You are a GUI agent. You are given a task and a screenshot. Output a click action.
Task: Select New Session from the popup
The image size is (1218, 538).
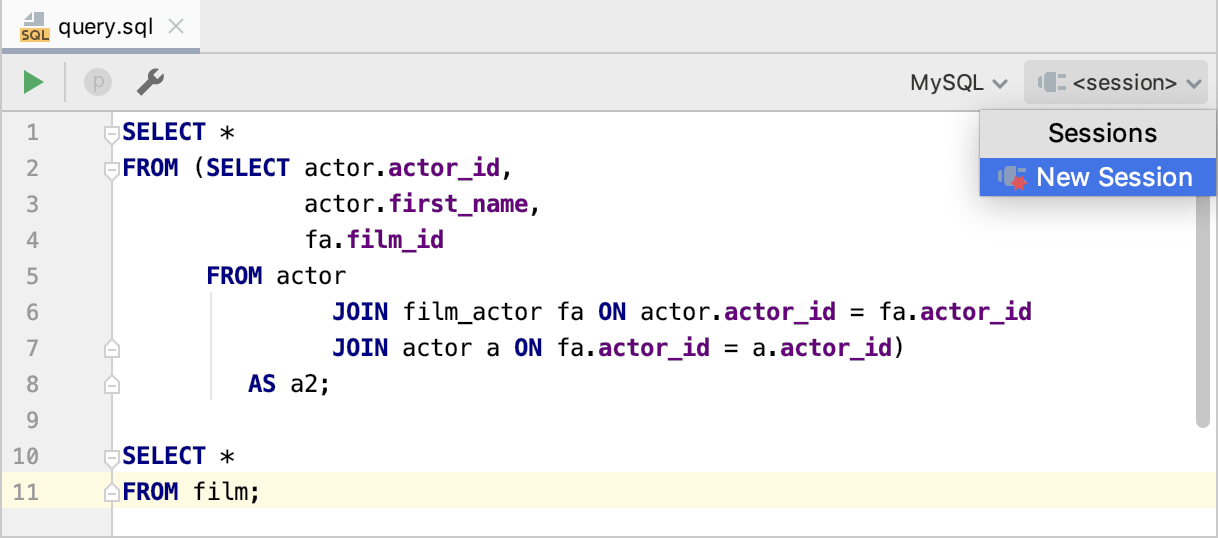coord(1098,177)
